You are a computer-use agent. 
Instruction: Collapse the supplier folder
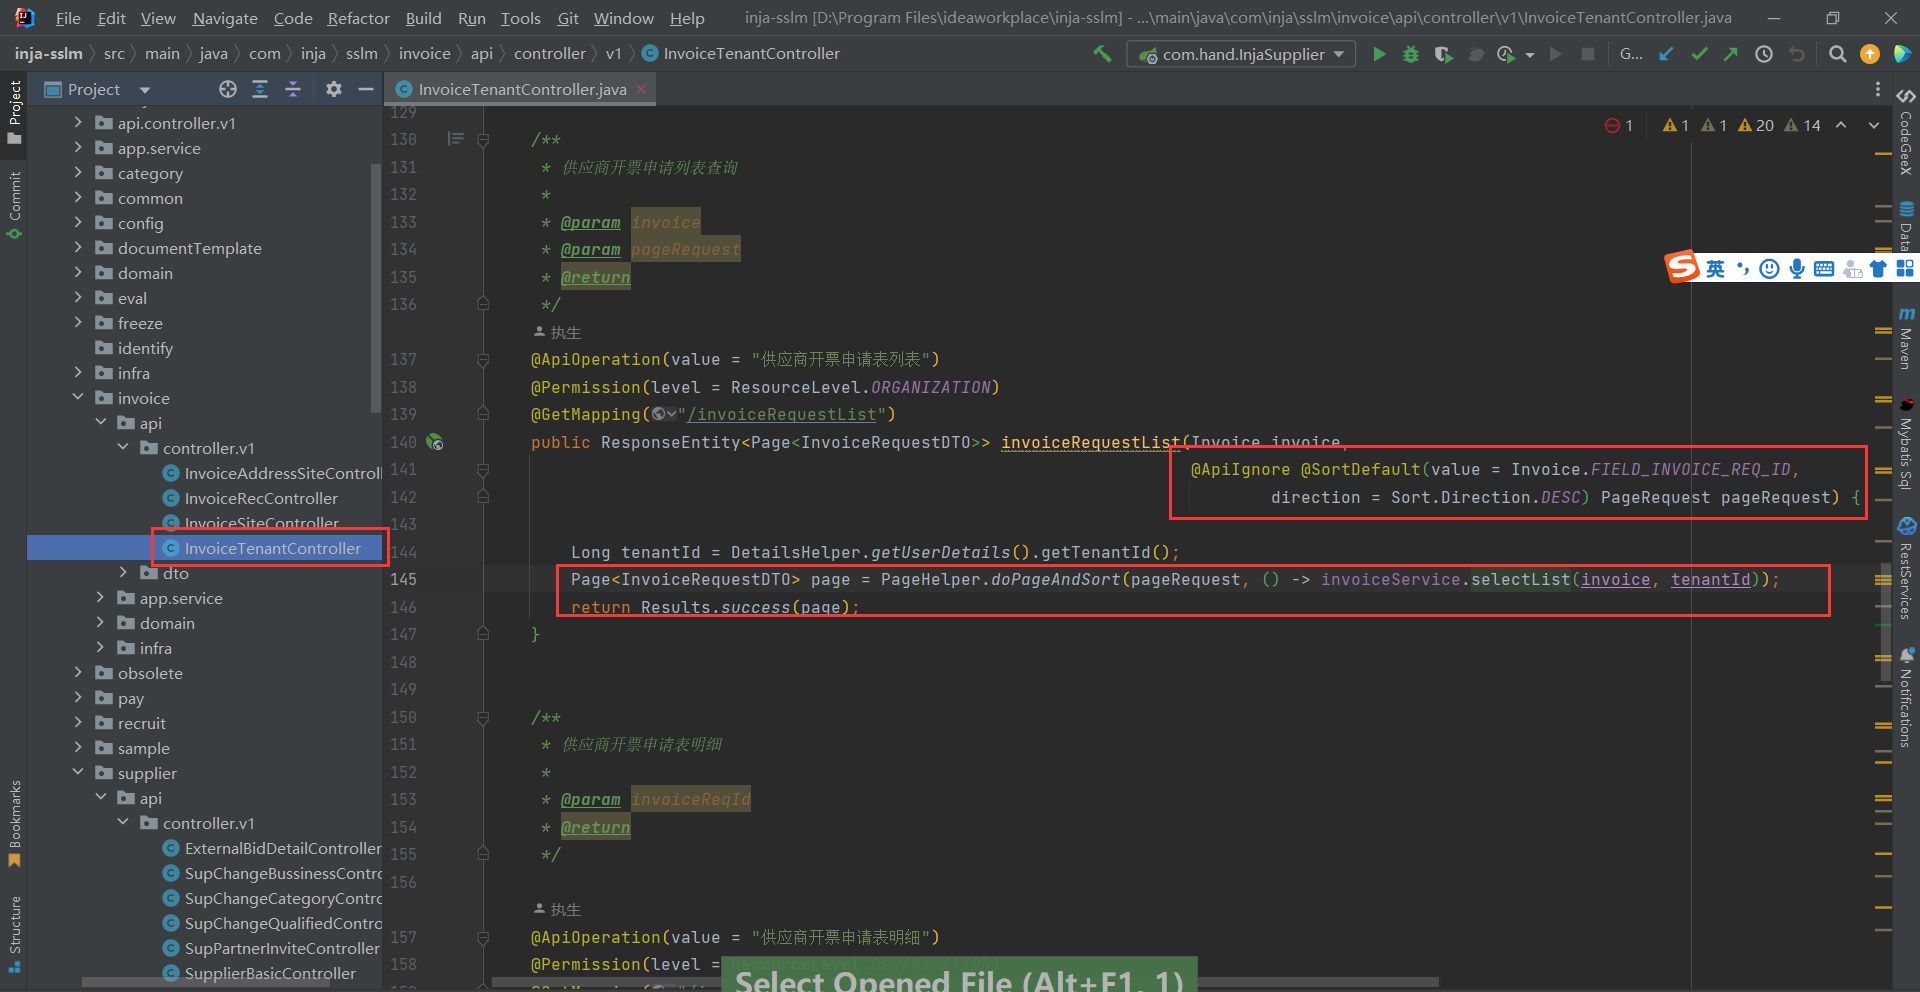pos(78,773)
